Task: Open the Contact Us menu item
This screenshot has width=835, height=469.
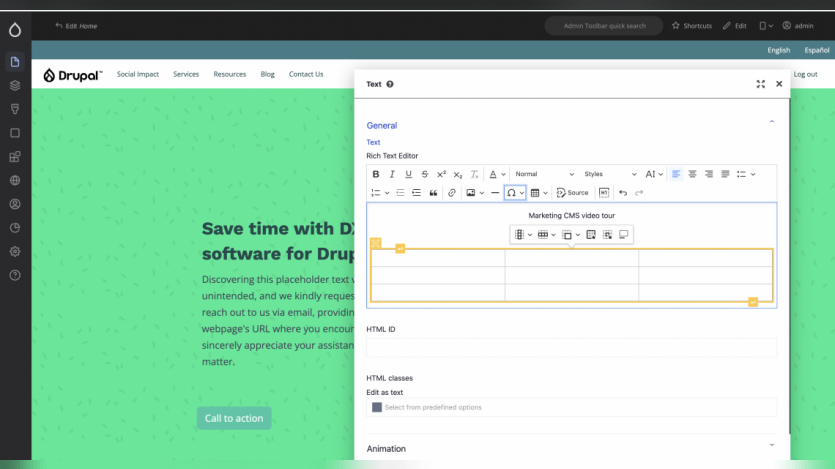Action: (x=306, y=74)
